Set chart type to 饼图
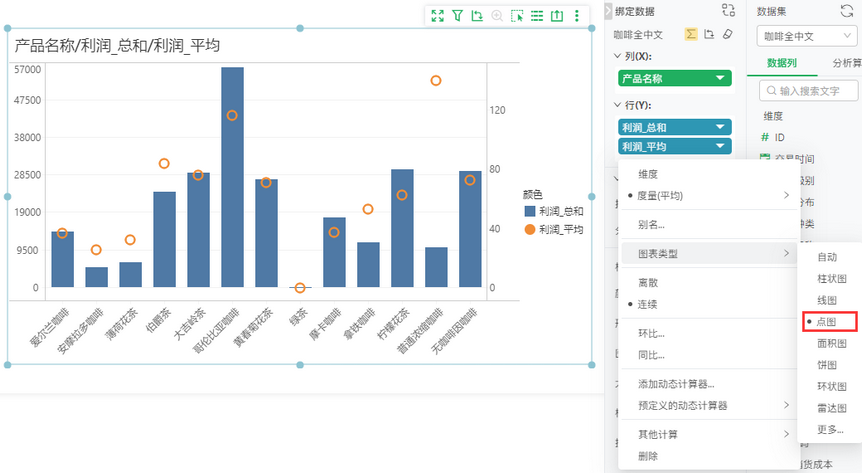Screen dimensions: 862x473 (x=827, y=365)
